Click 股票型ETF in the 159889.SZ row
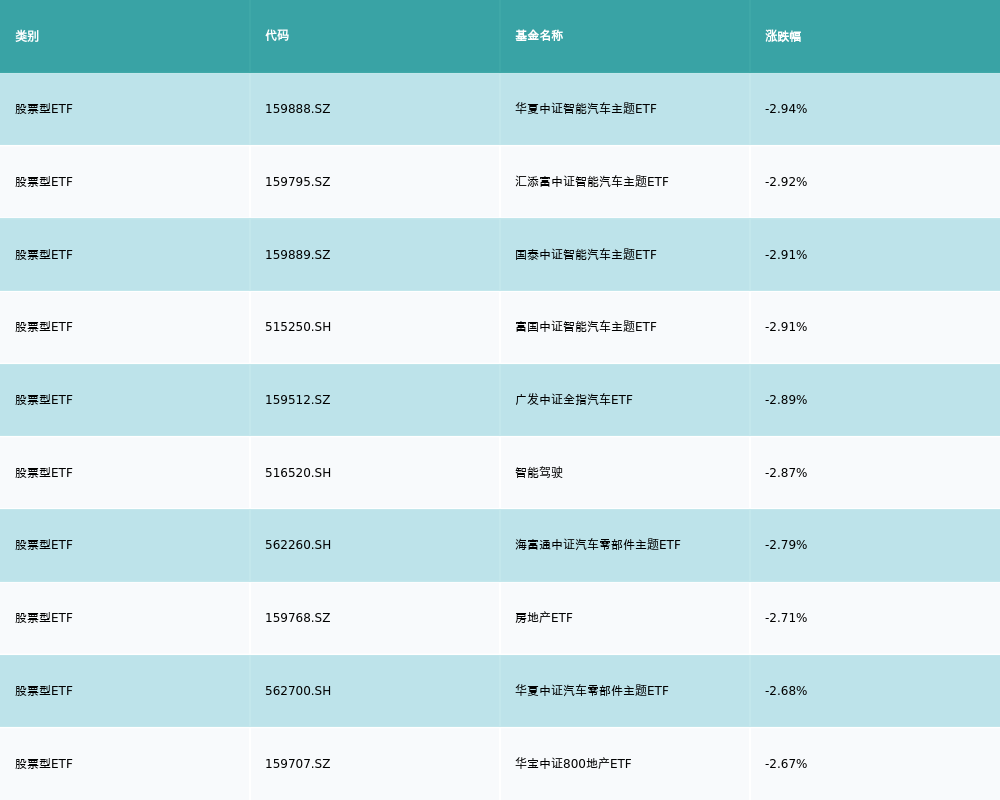 coord(44,255)
